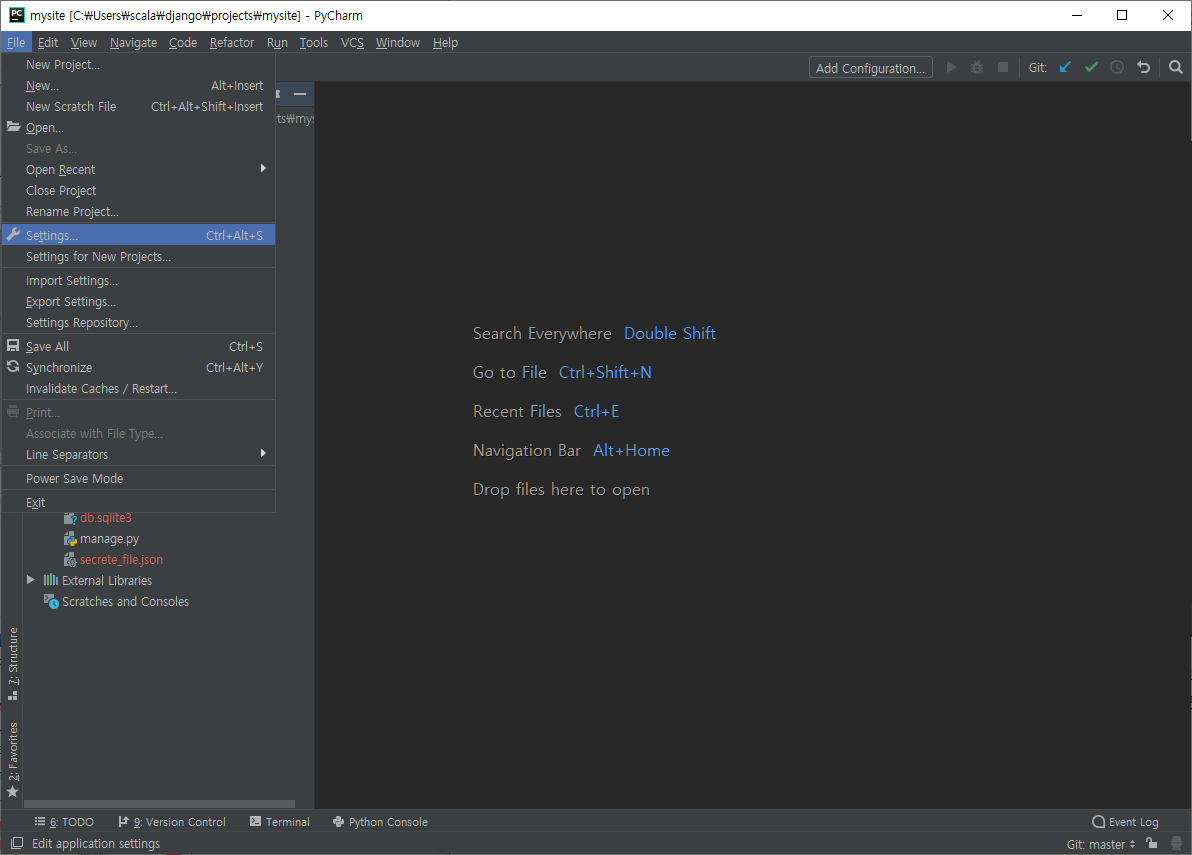Select New... menu entry
This screenshot has width=1192, height=855.
(138, 86)
